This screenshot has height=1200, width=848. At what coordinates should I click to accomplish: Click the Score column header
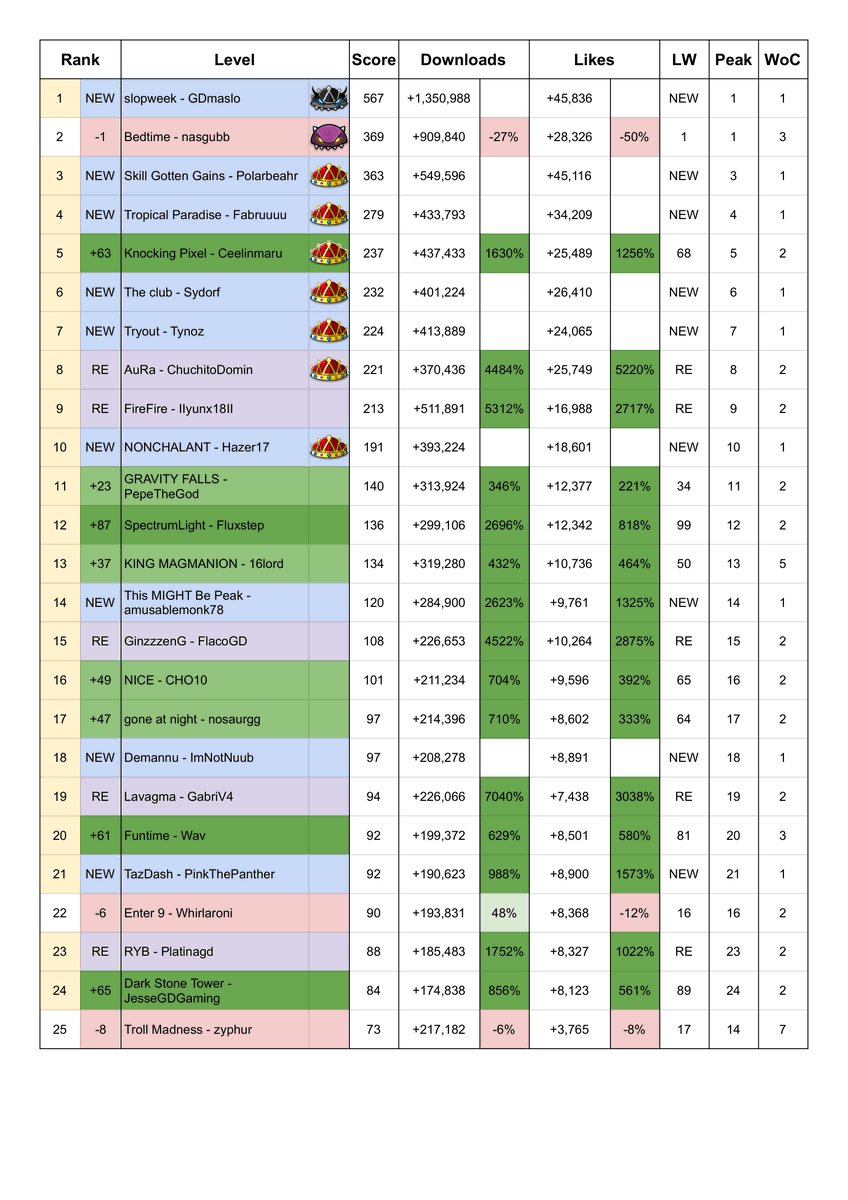point(374,60)
